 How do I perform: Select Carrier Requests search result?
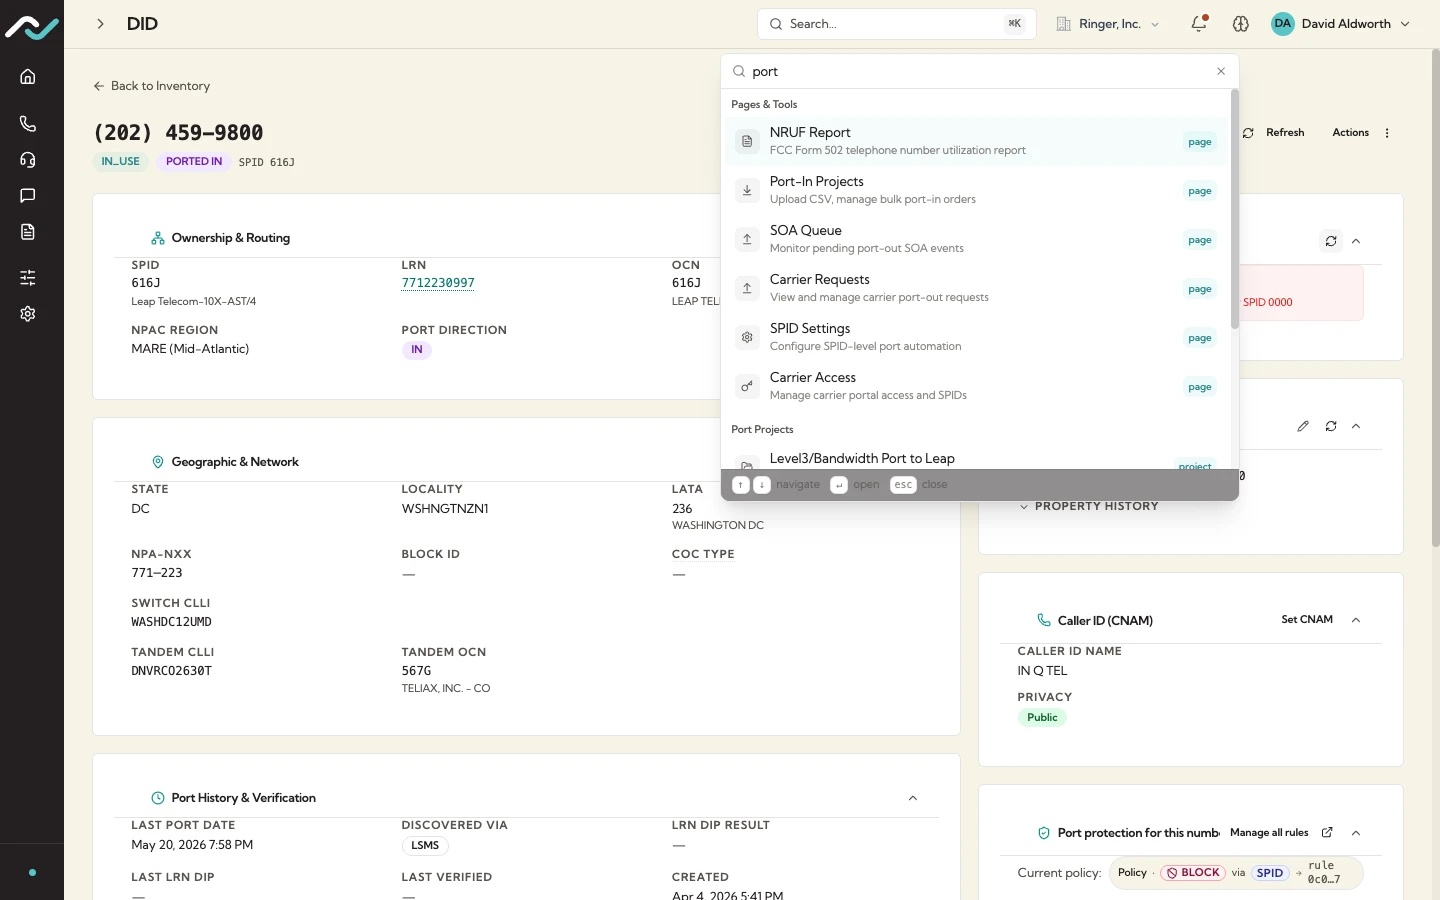(976, 289)
